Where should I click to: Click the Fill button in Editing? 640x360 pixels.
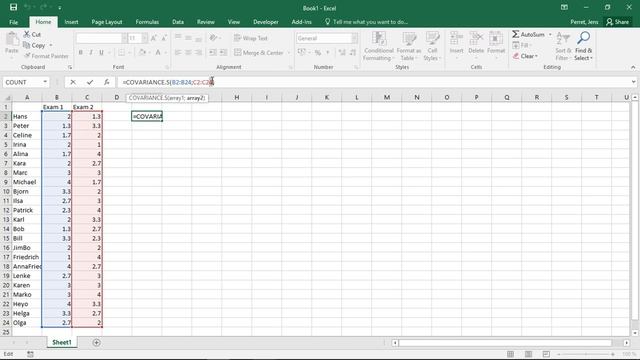(522, 45)
